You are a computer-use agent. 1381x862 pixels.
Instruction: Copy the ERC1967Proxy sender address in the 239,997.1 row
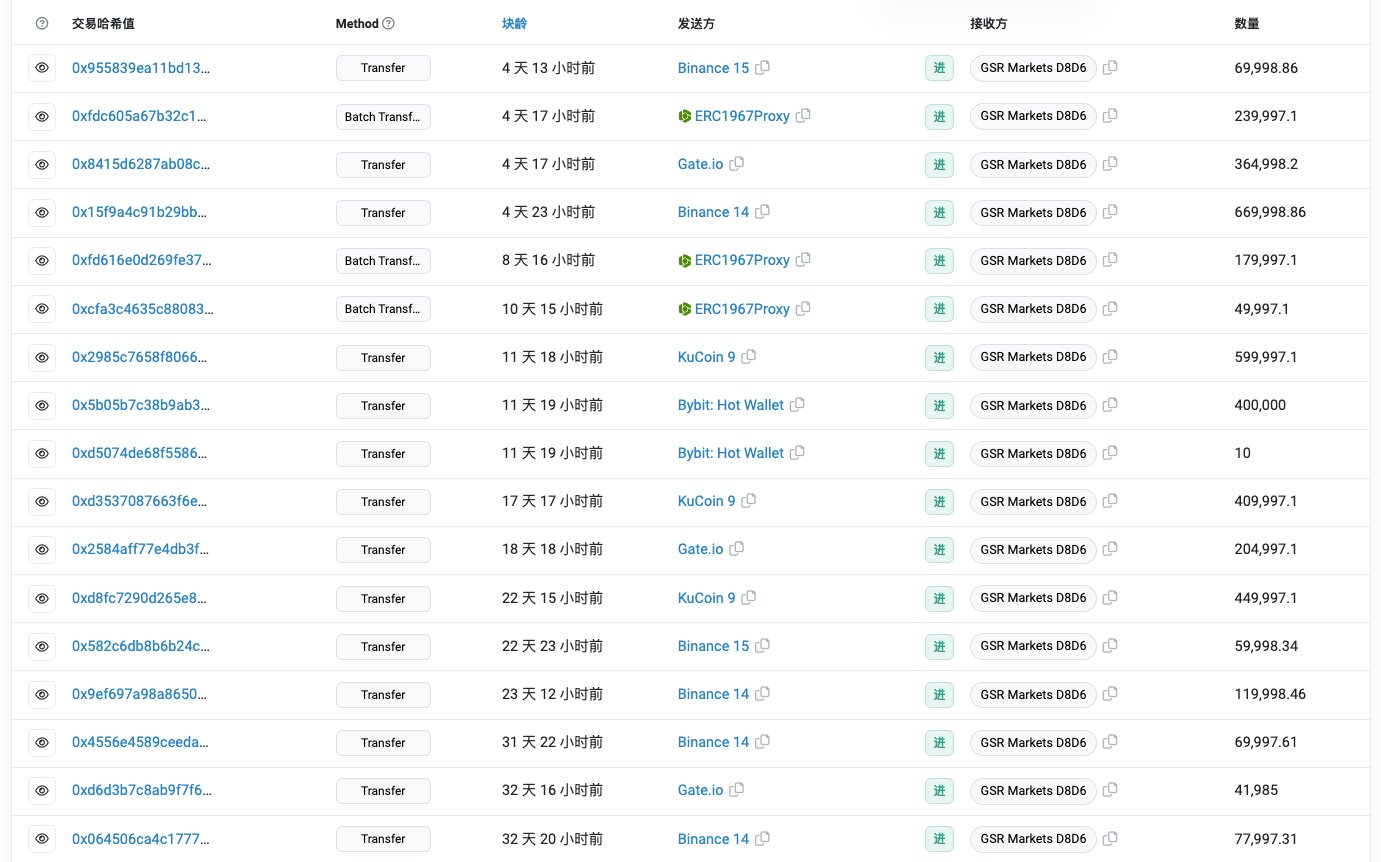(804, 116)
